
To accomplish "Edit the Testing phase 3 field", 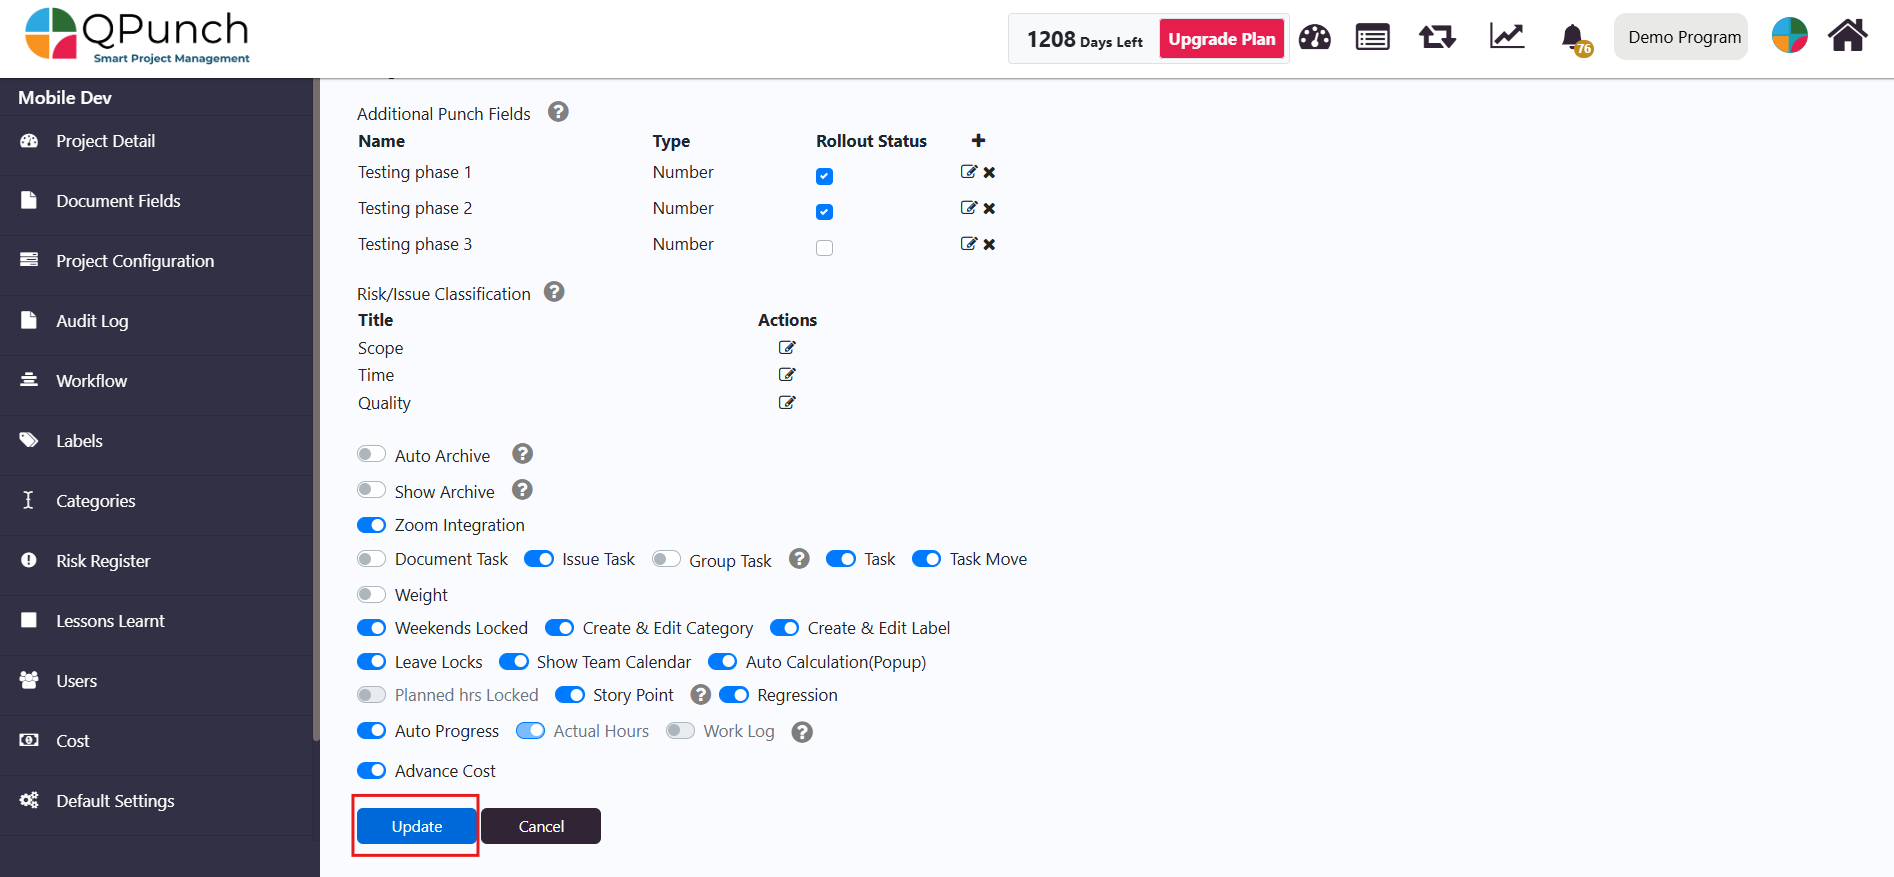I will (x=968, y=244).
